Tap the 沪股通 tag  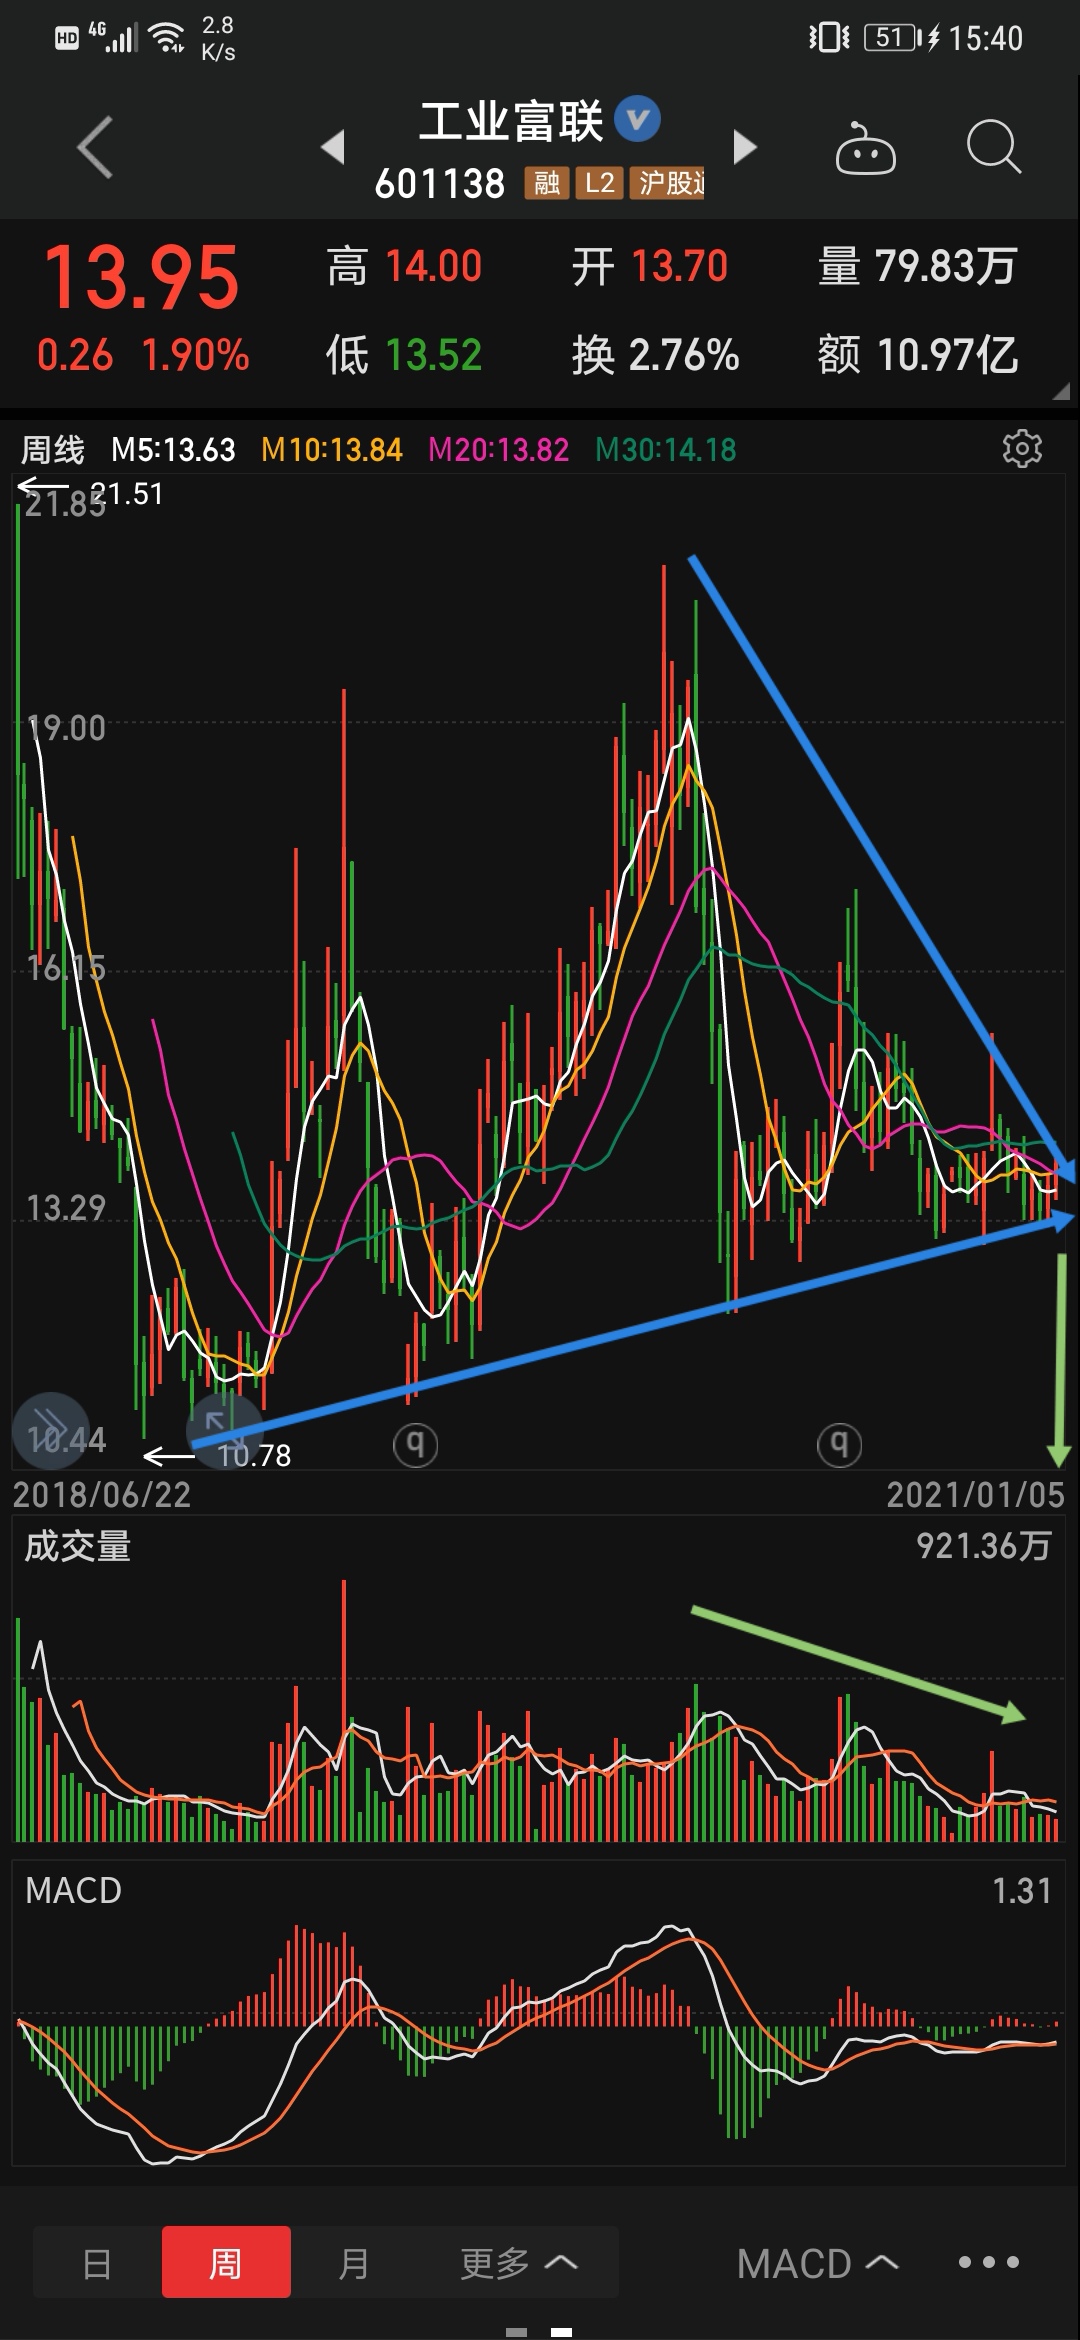tap(667, 183)
